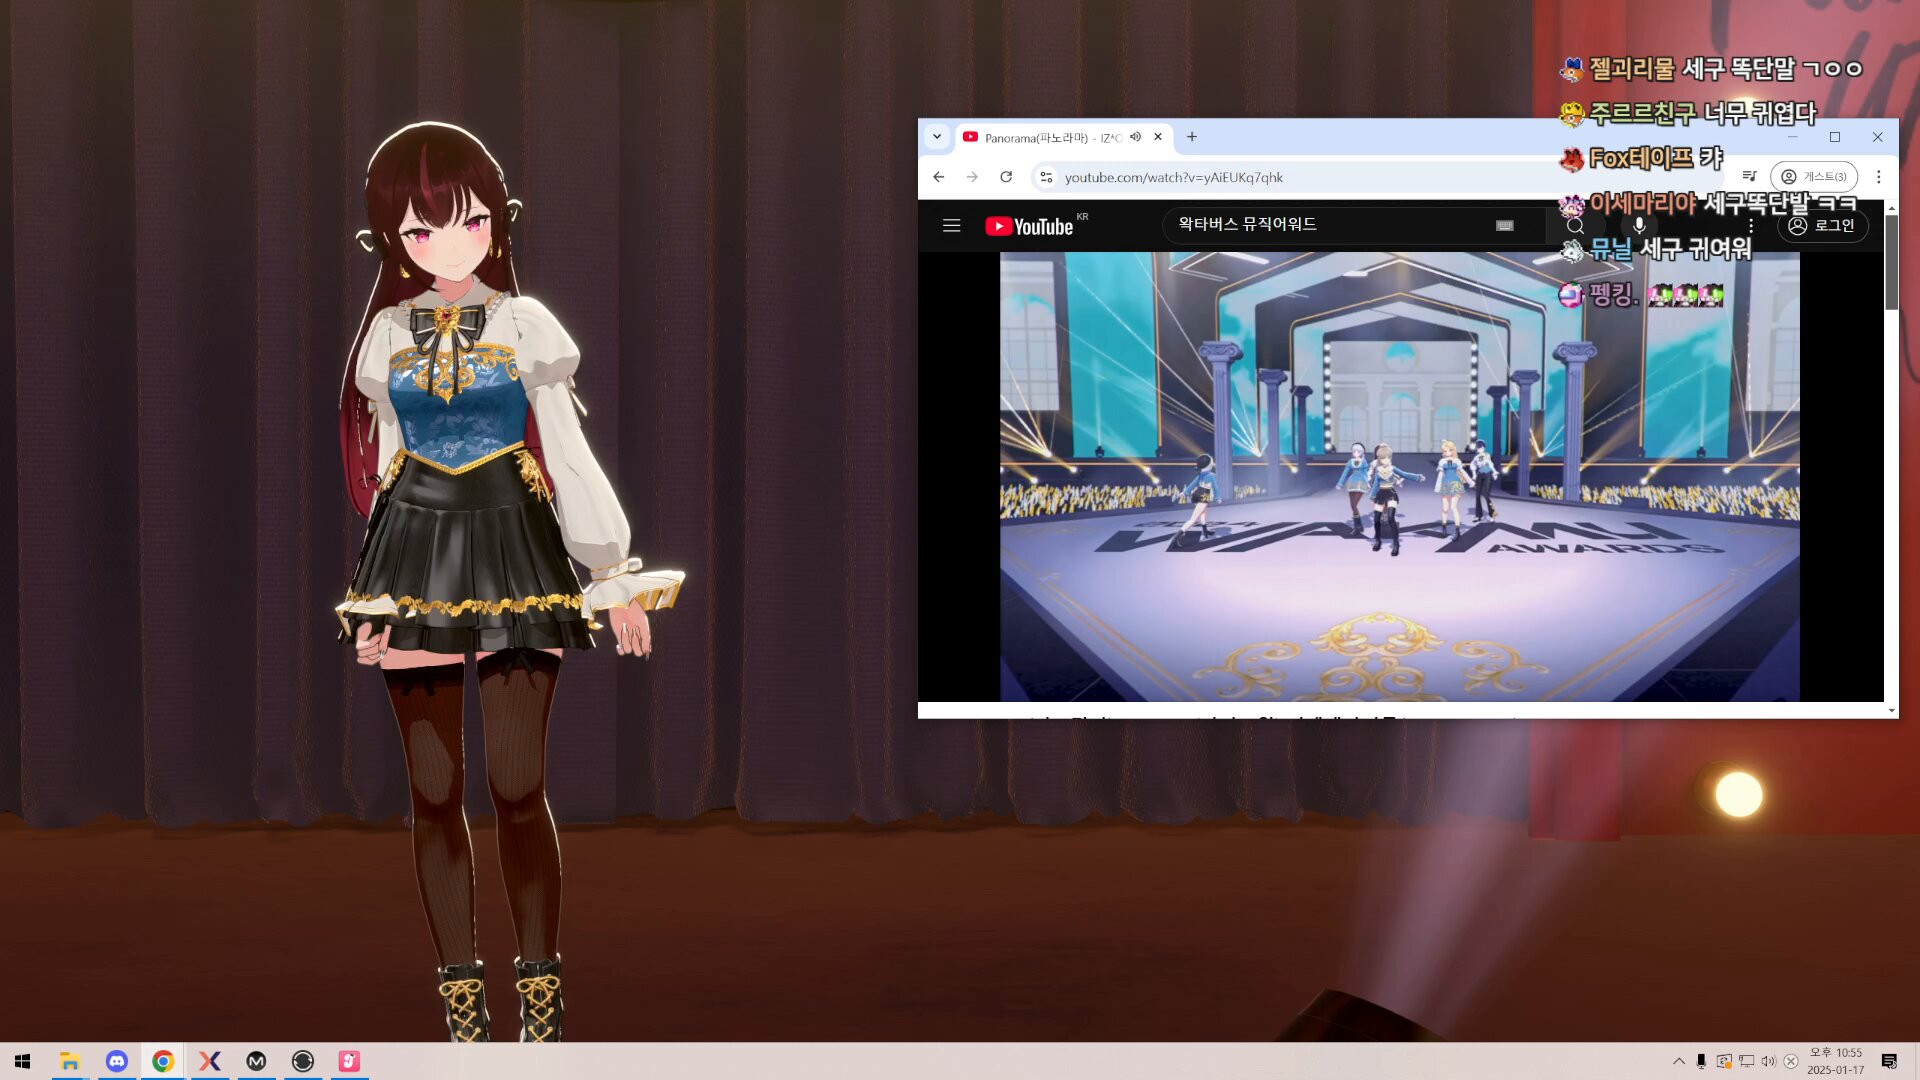Open the volume control in the tray
The width and height of the screenshot is (1920, 1080).
[1768, 1061]
